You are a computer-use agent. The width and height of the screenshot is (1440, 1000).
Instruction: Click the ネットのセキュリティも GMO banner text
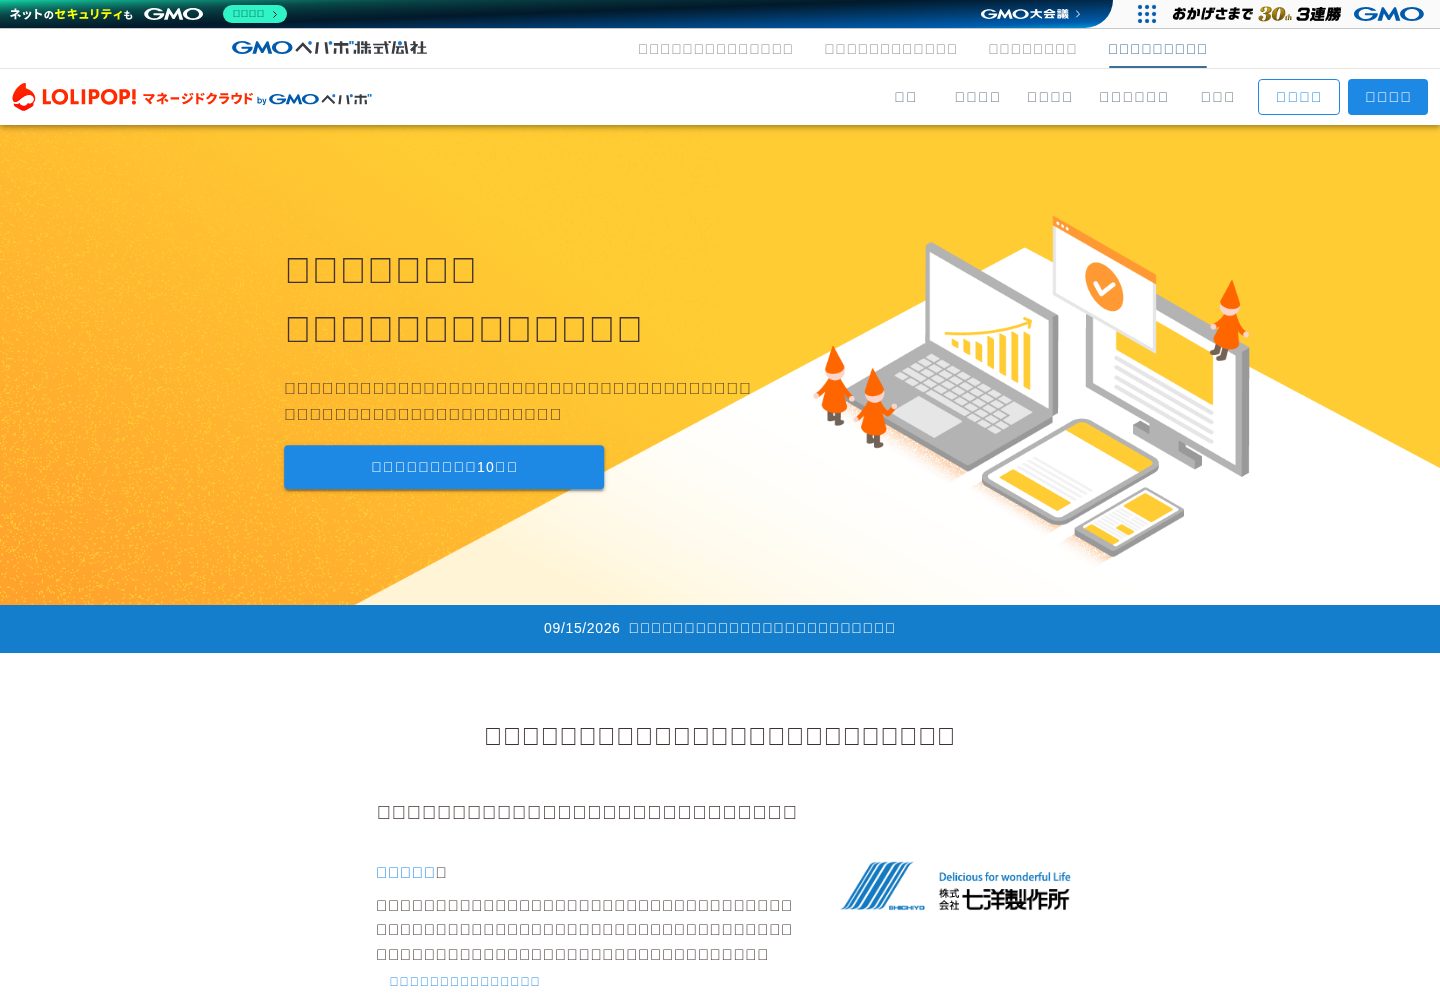[106, 14]
